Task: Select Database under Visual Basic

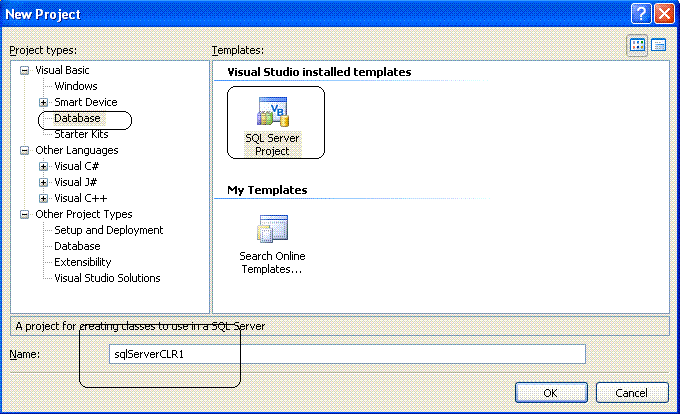Action: tap(77, 118)
